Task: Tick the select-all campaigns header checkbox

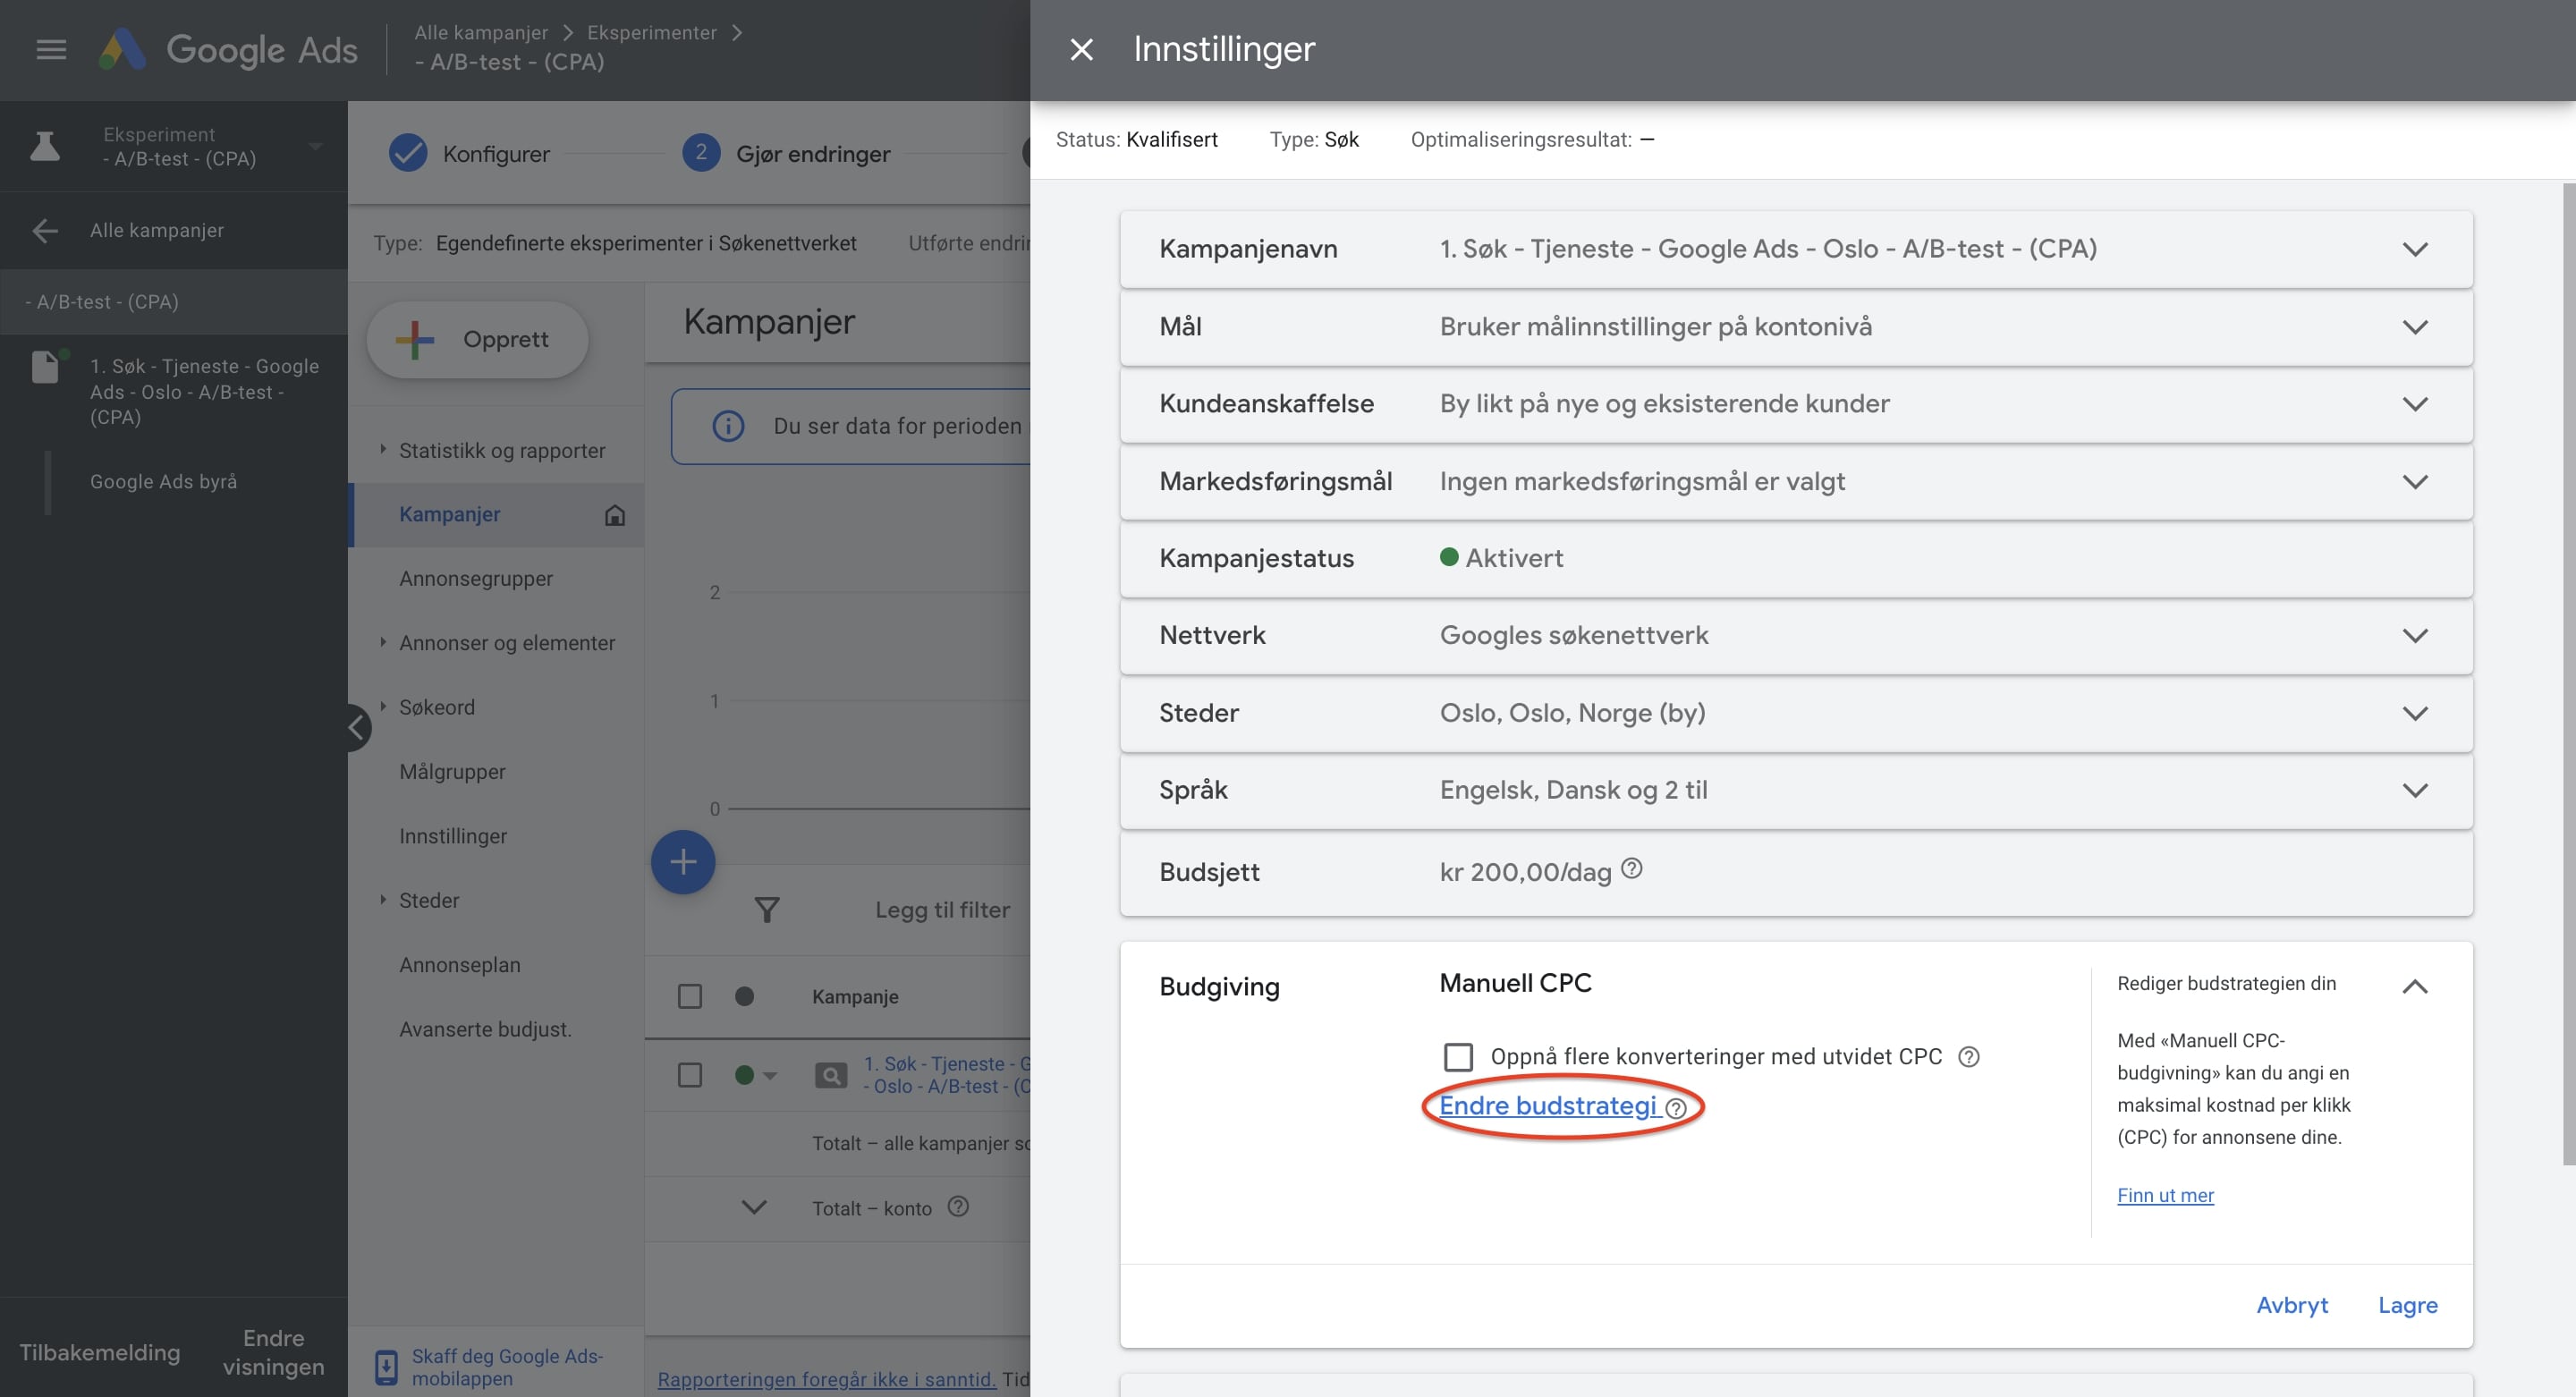Action: pos(689,996)
